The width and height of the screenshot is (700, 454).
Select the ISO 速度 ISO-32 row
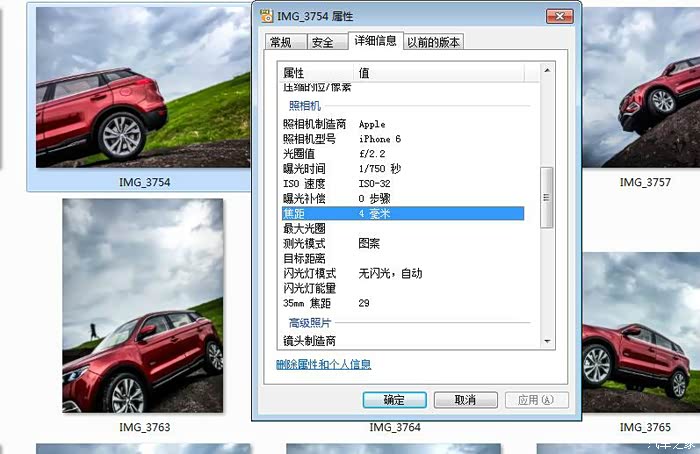pyautogui.click(x=403, y=183)
